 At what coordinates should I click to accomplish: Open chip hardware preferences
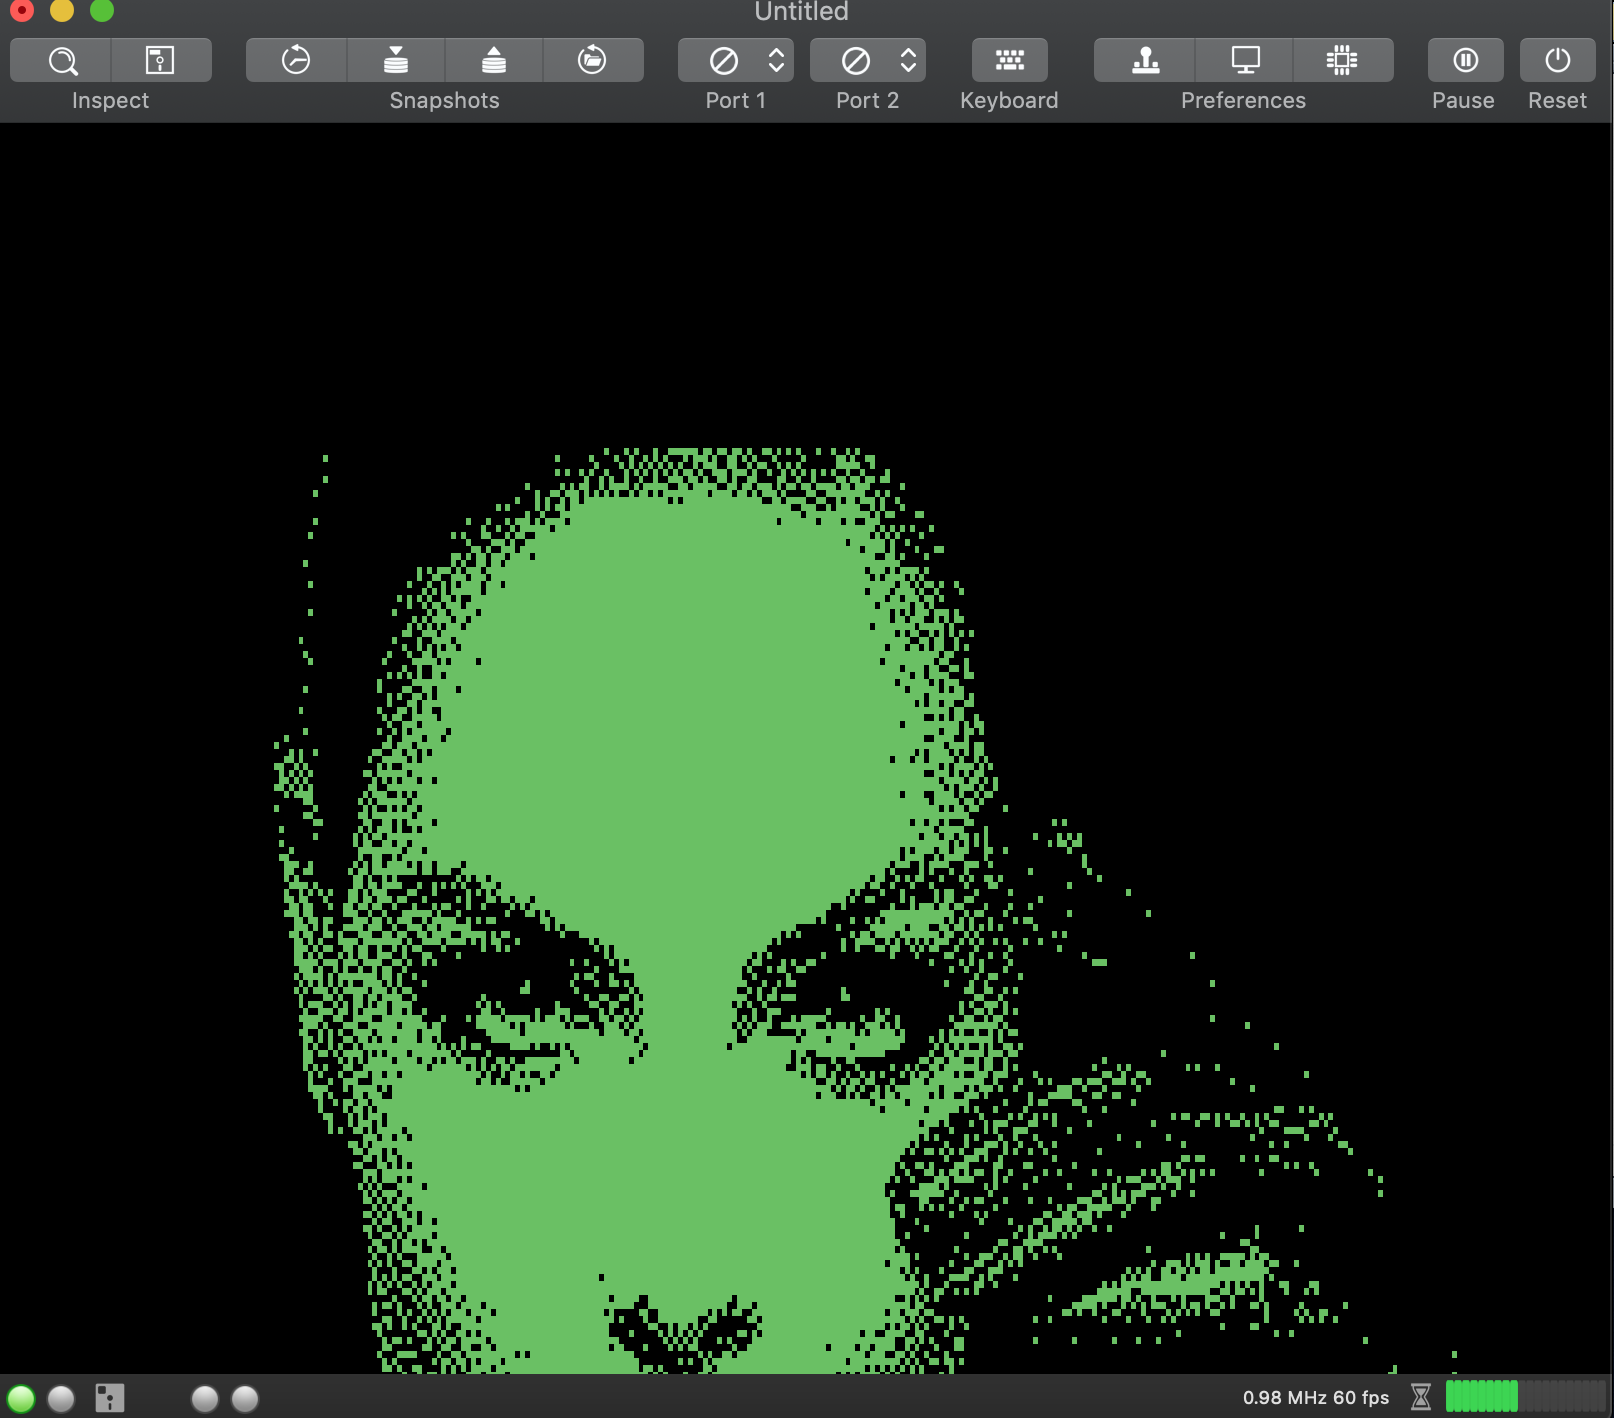[x=1343, y=61]
